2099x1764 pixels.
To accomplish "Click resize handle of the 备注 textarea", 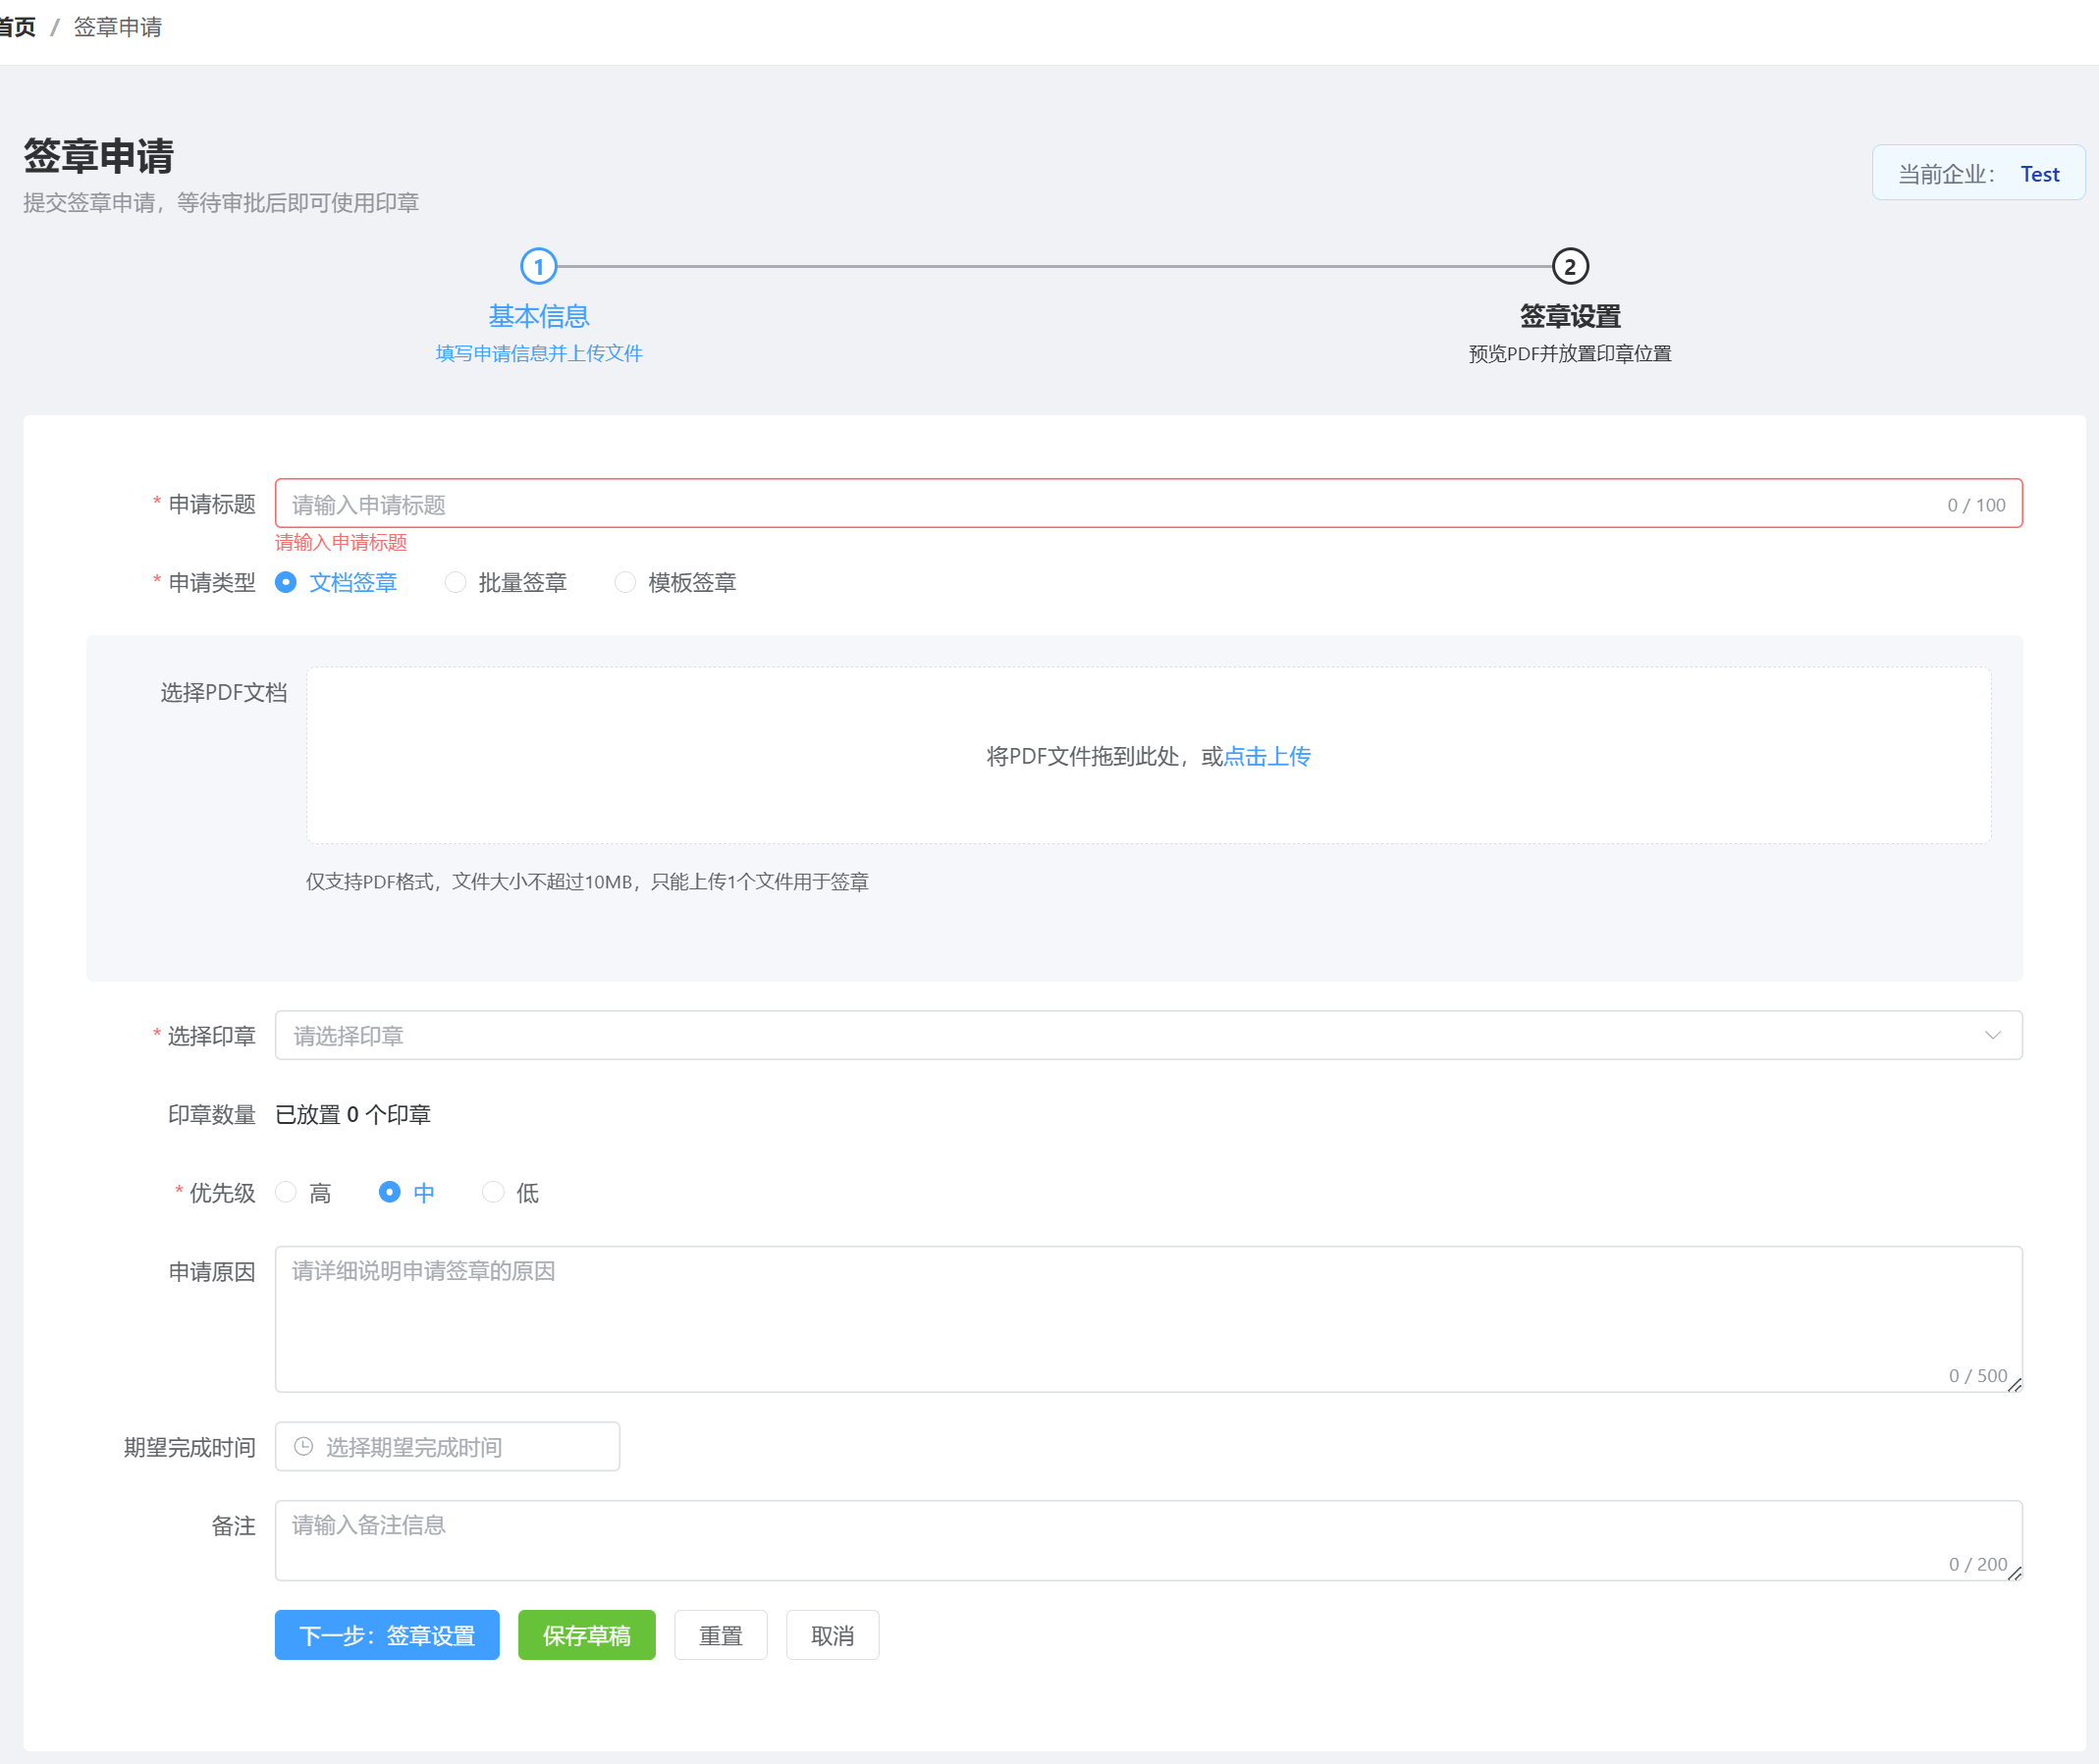I will click(x=2014, y=1573).
